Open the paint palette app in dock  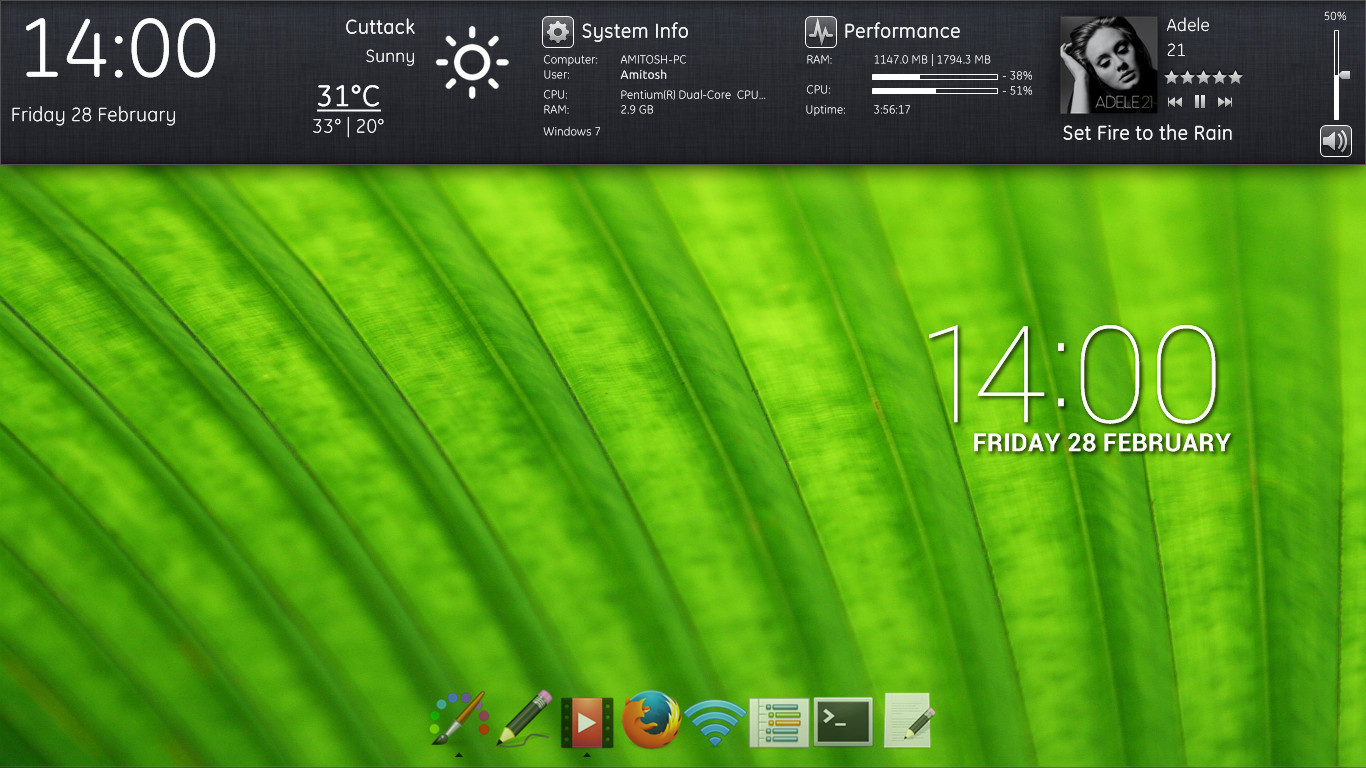point(459,718)
